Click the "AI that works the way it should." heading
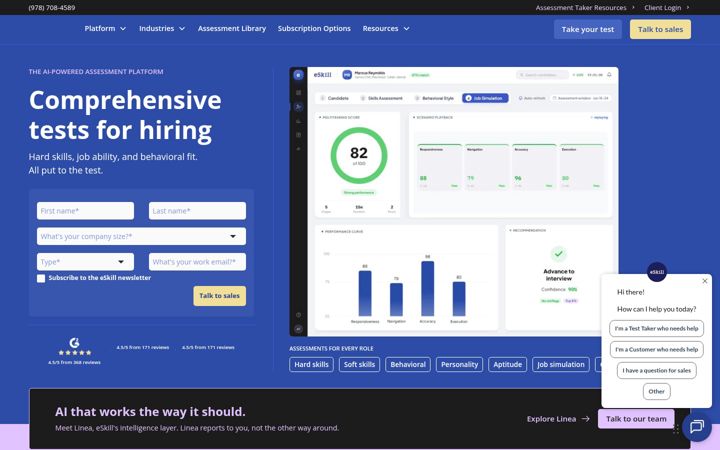This screenshot has width=720, height=450. pos(150,411)
